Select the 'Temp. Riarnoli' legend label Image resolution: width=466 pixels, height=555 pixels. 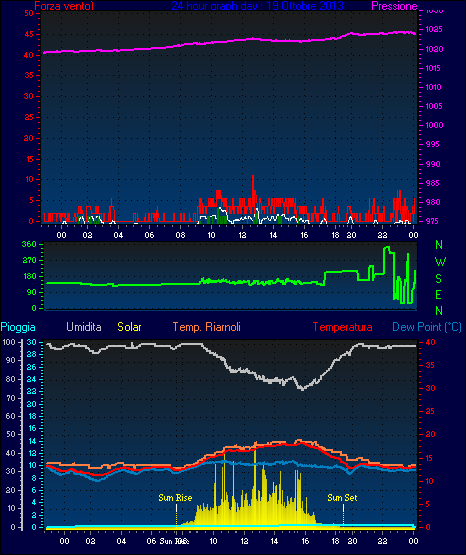pos(207,327)
